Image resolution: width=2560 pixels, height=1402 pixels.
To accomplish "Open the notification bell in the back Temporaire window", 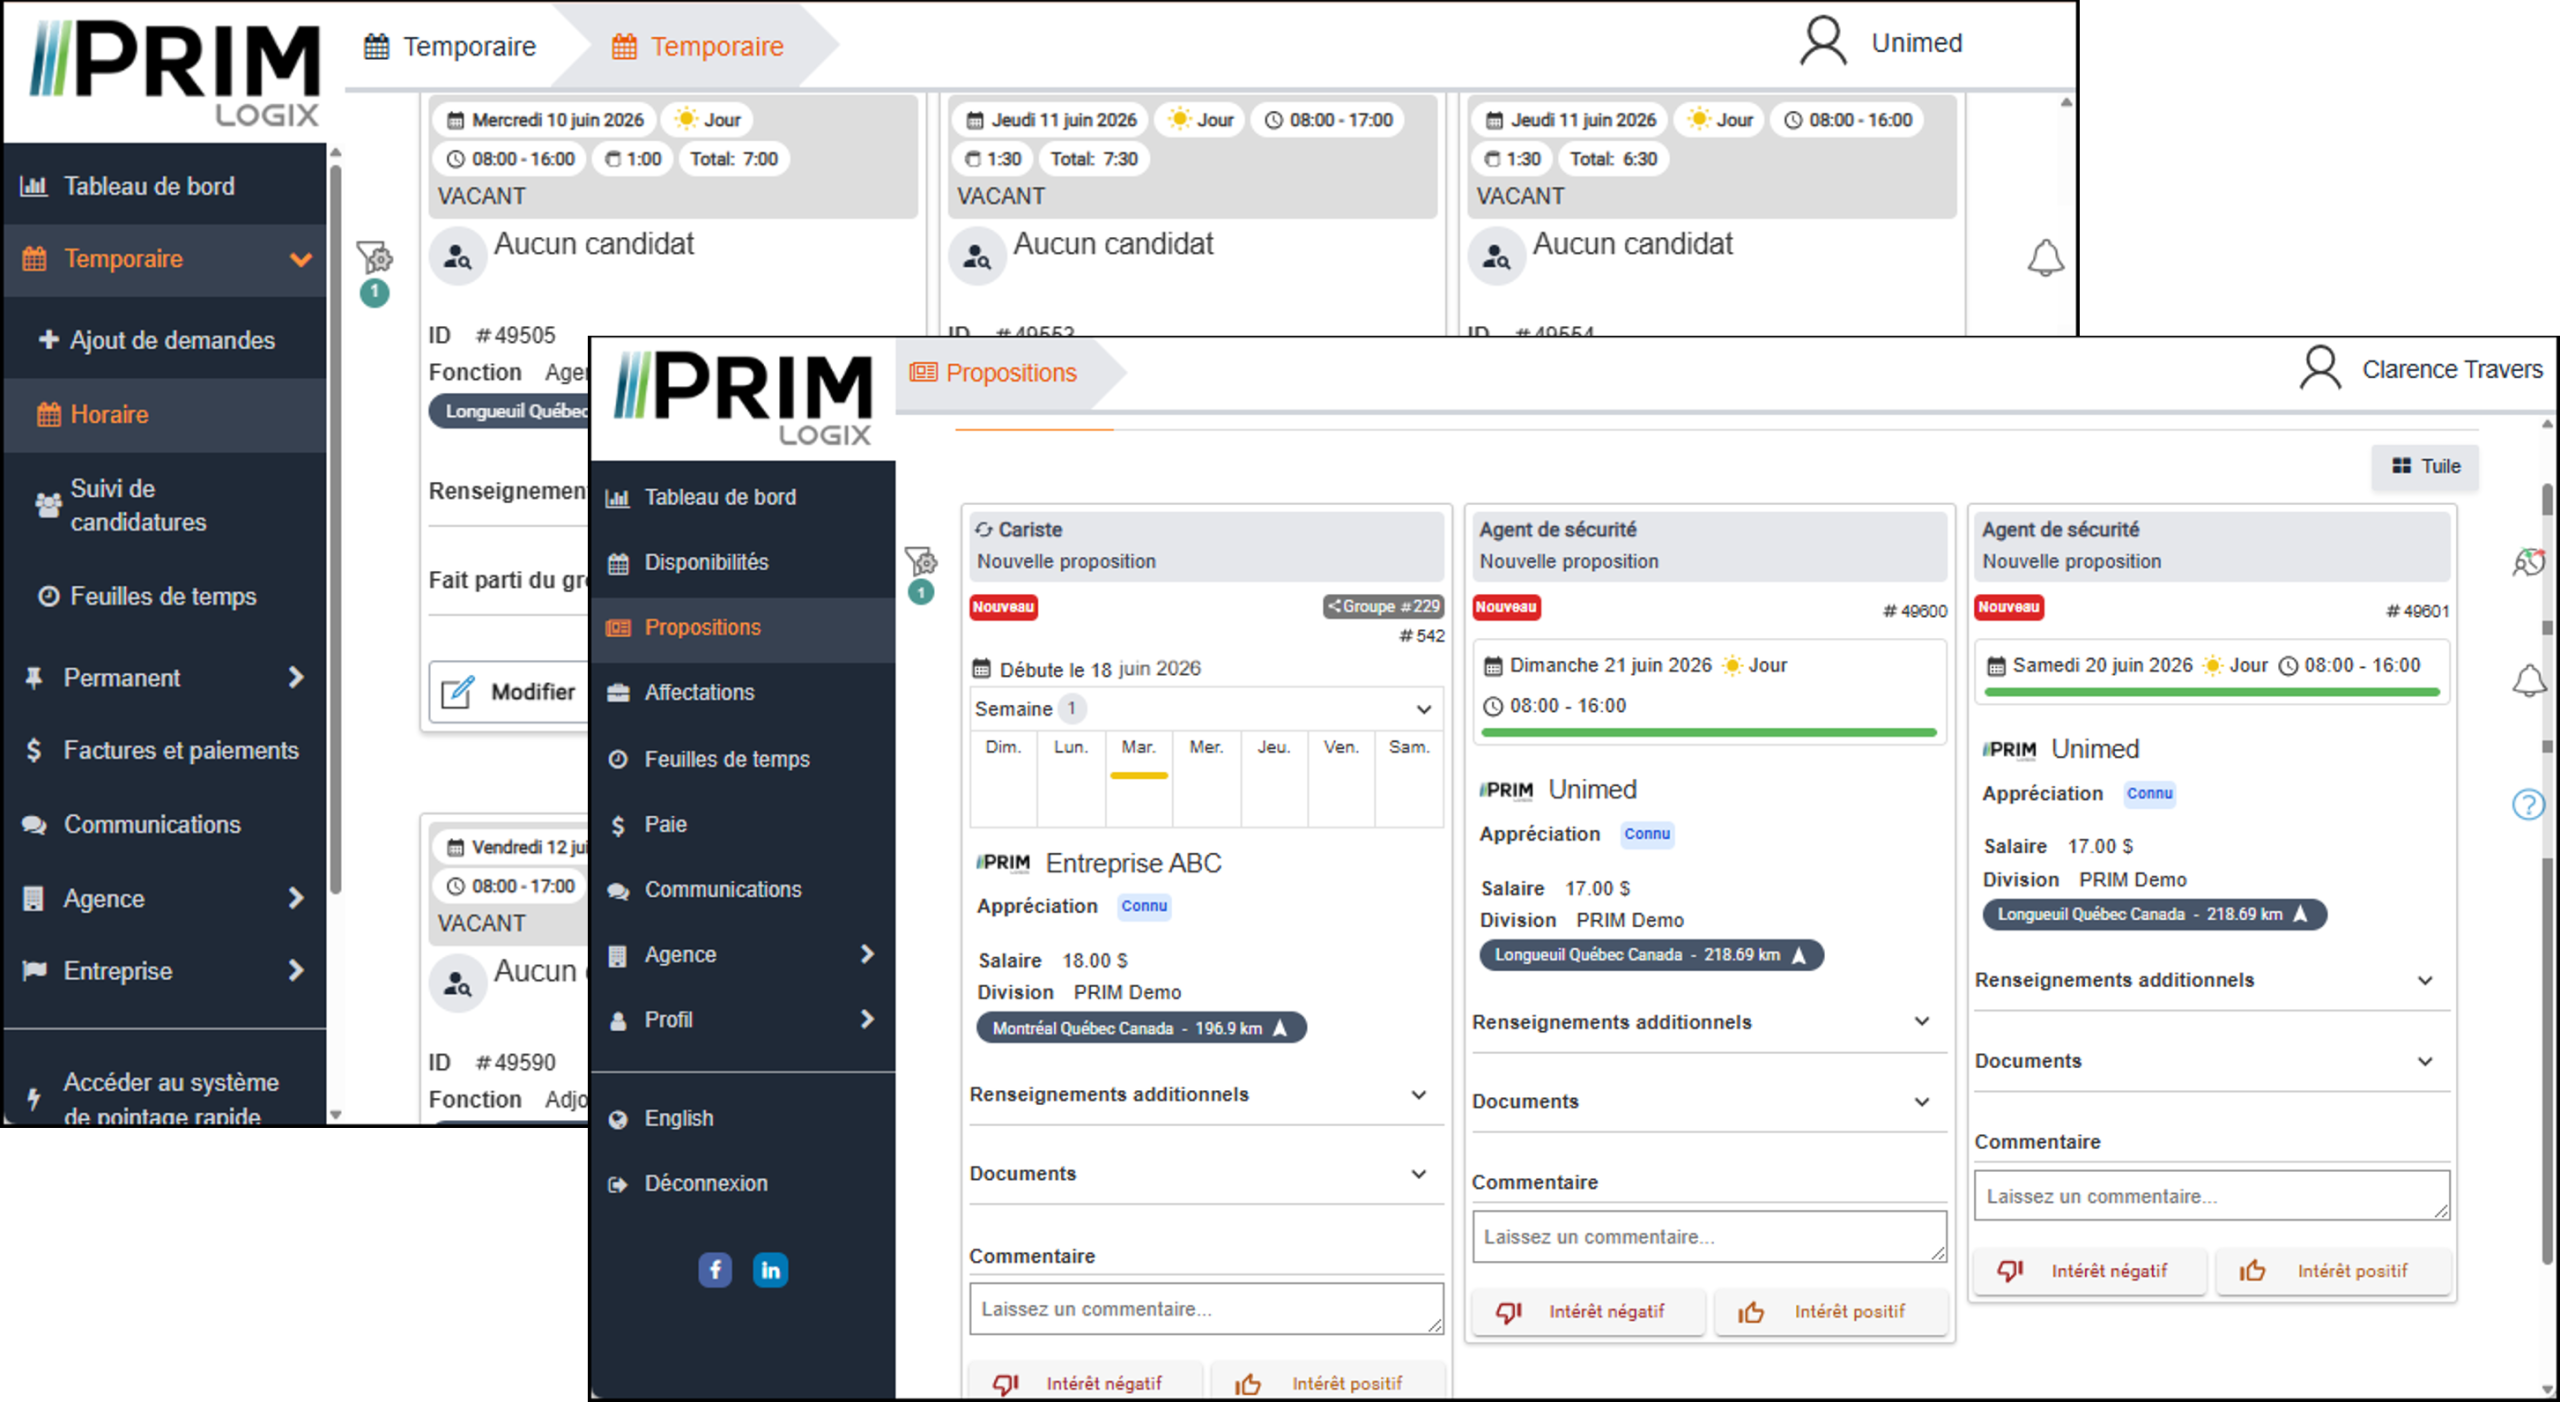I will [2045, 258].
